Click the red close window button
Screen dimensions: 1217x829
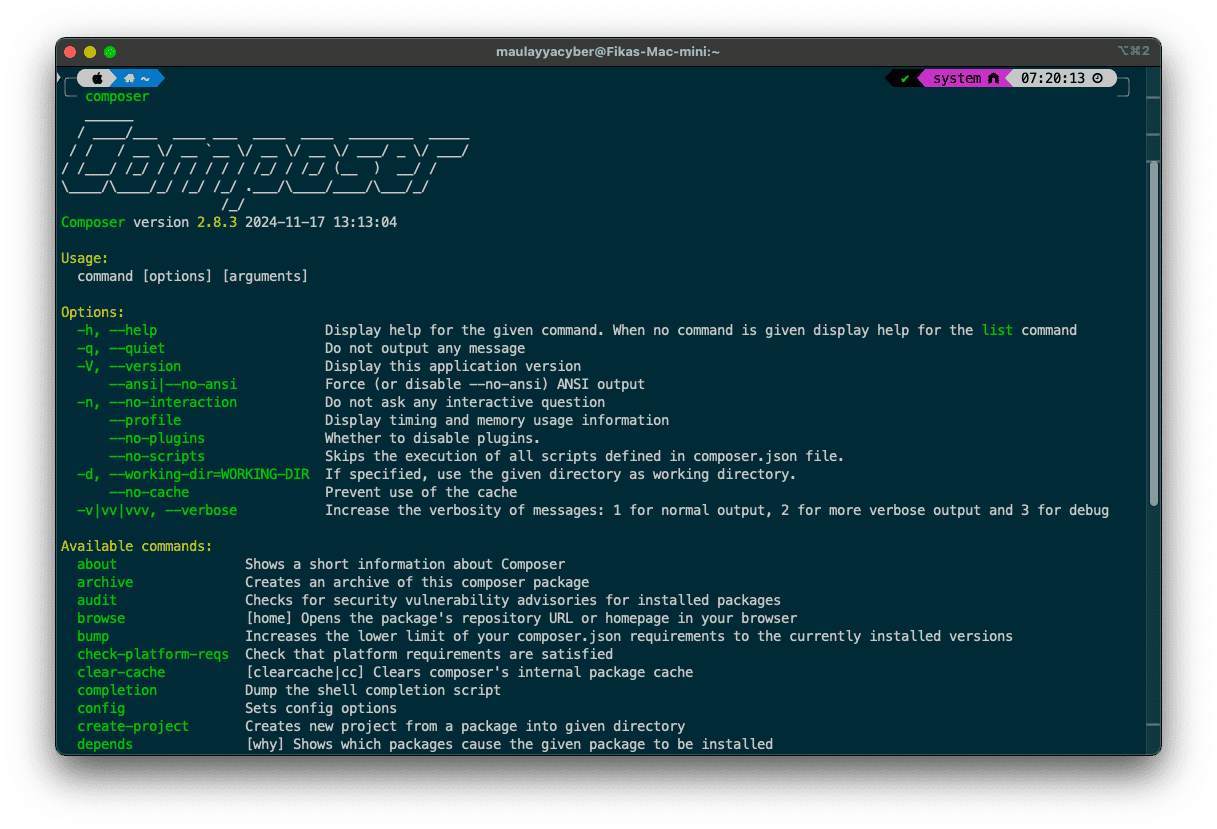click(70, 52)
